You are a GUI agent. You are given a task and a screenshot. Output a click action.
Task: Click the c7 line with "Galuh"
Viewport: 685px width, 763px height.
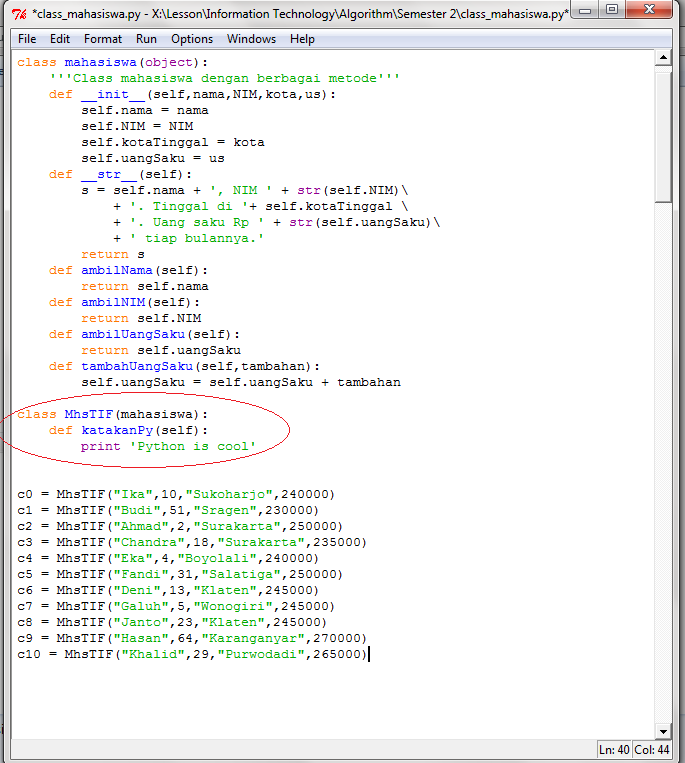176,606
